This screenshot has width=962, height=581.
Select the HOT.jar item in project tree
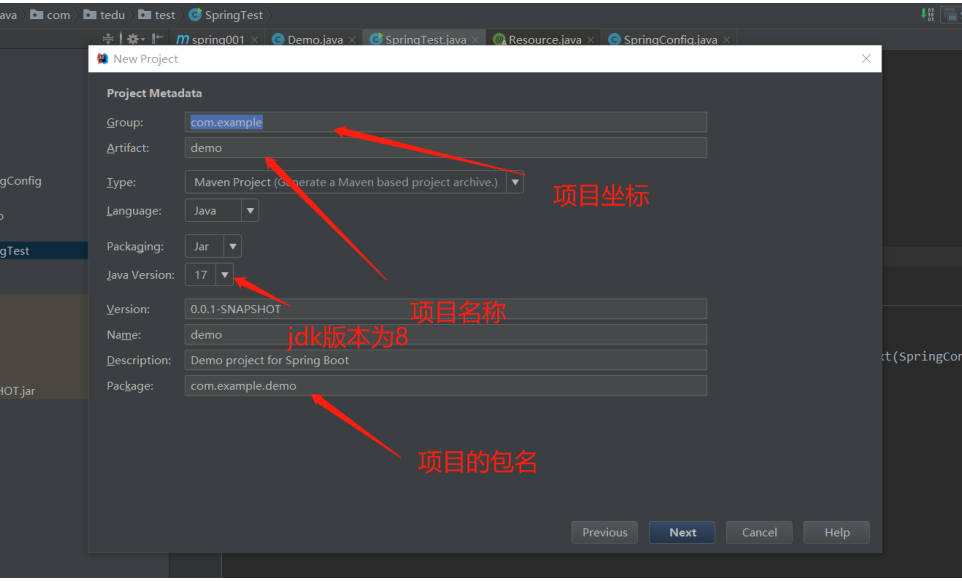point(18,391)
